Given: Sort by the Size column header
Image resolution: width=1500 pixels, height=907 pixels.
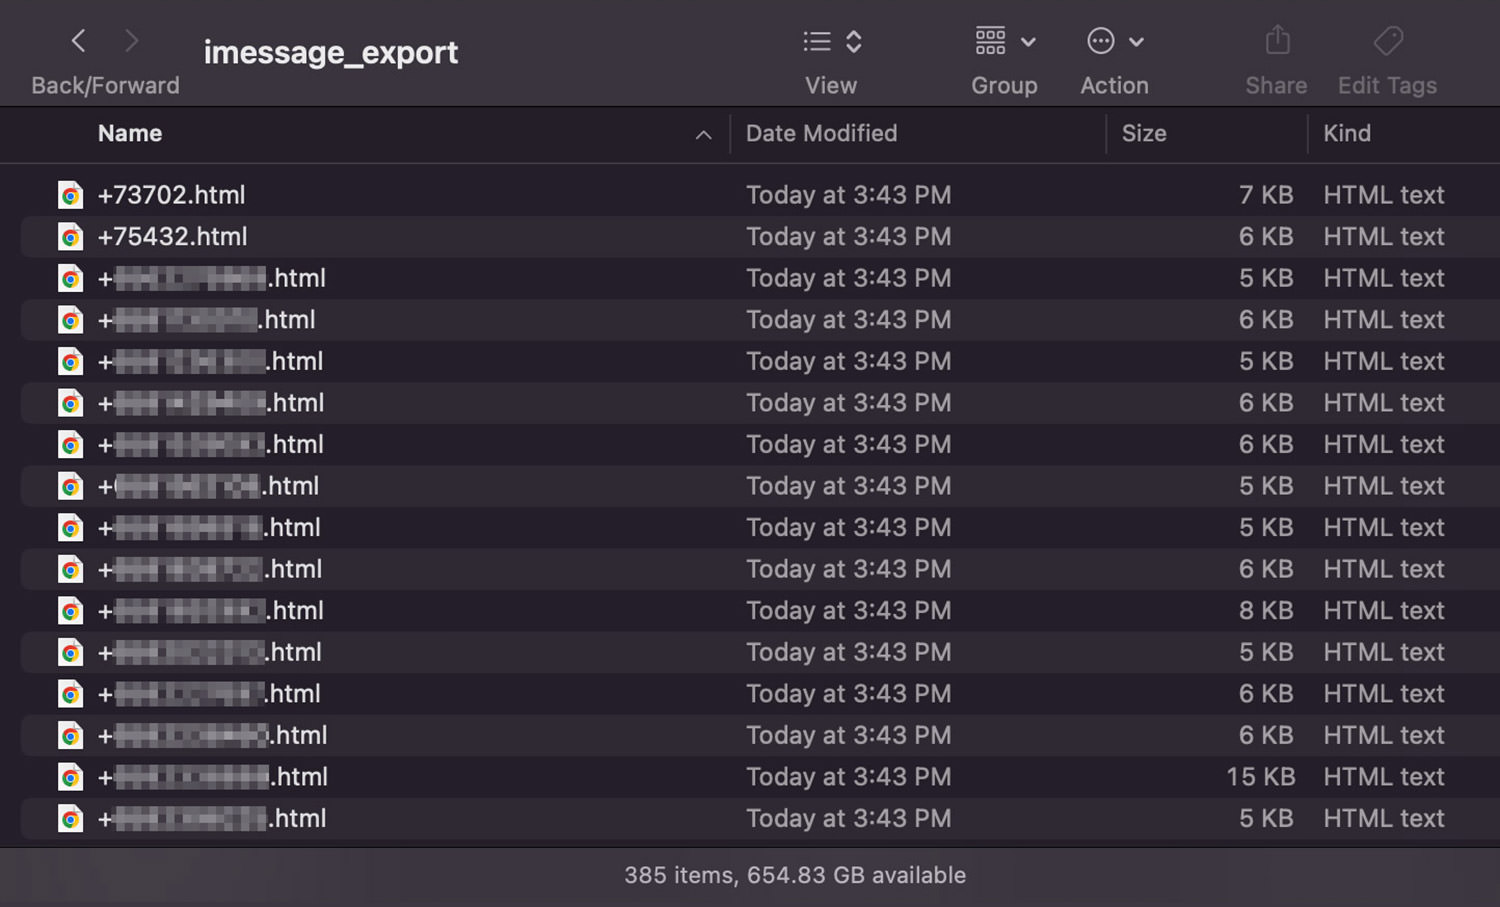Looking at the screenshot, I should pos(1144,133).
